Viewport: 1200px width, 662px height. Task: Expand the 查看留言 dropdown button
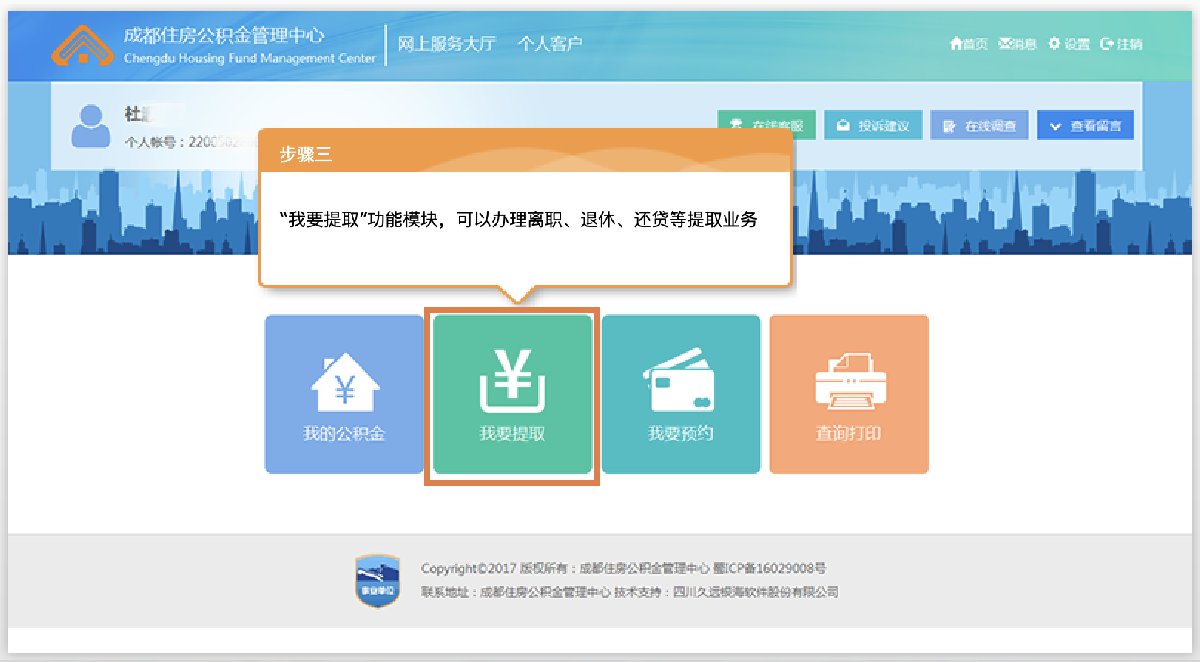pyautogui.click(x=1085, y=126)
